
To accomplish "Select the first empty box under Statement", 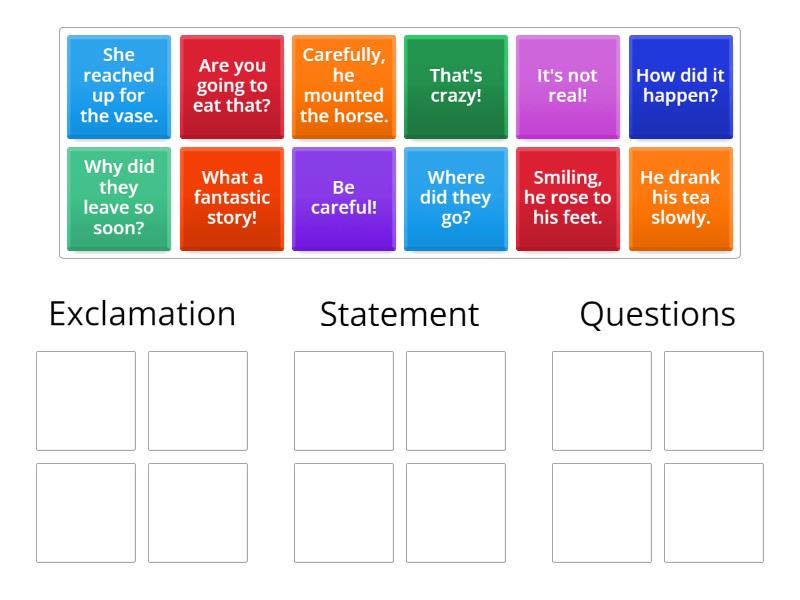I will (x=344, y=399).
